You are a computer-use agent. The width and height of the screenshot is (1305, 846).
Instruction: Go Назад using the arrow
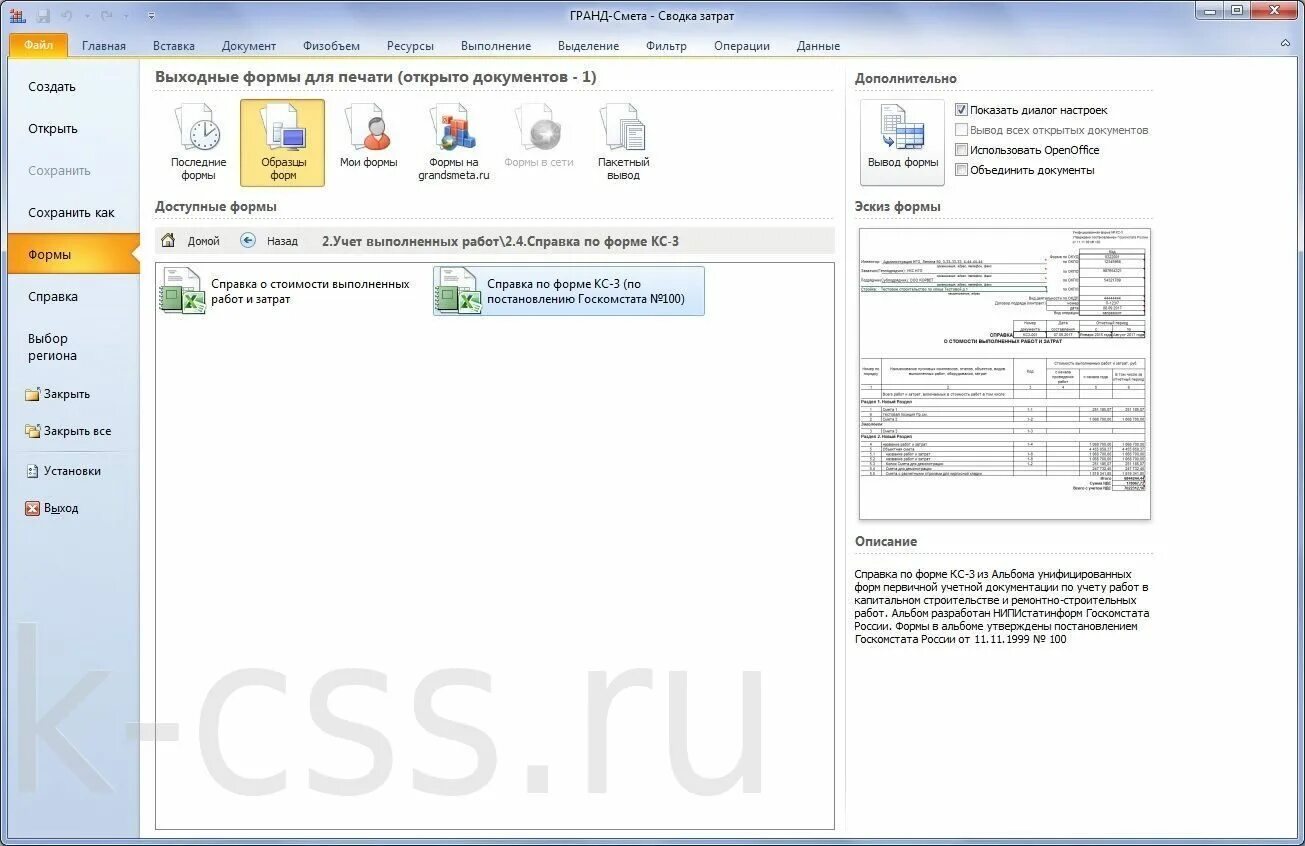point(249,241)
